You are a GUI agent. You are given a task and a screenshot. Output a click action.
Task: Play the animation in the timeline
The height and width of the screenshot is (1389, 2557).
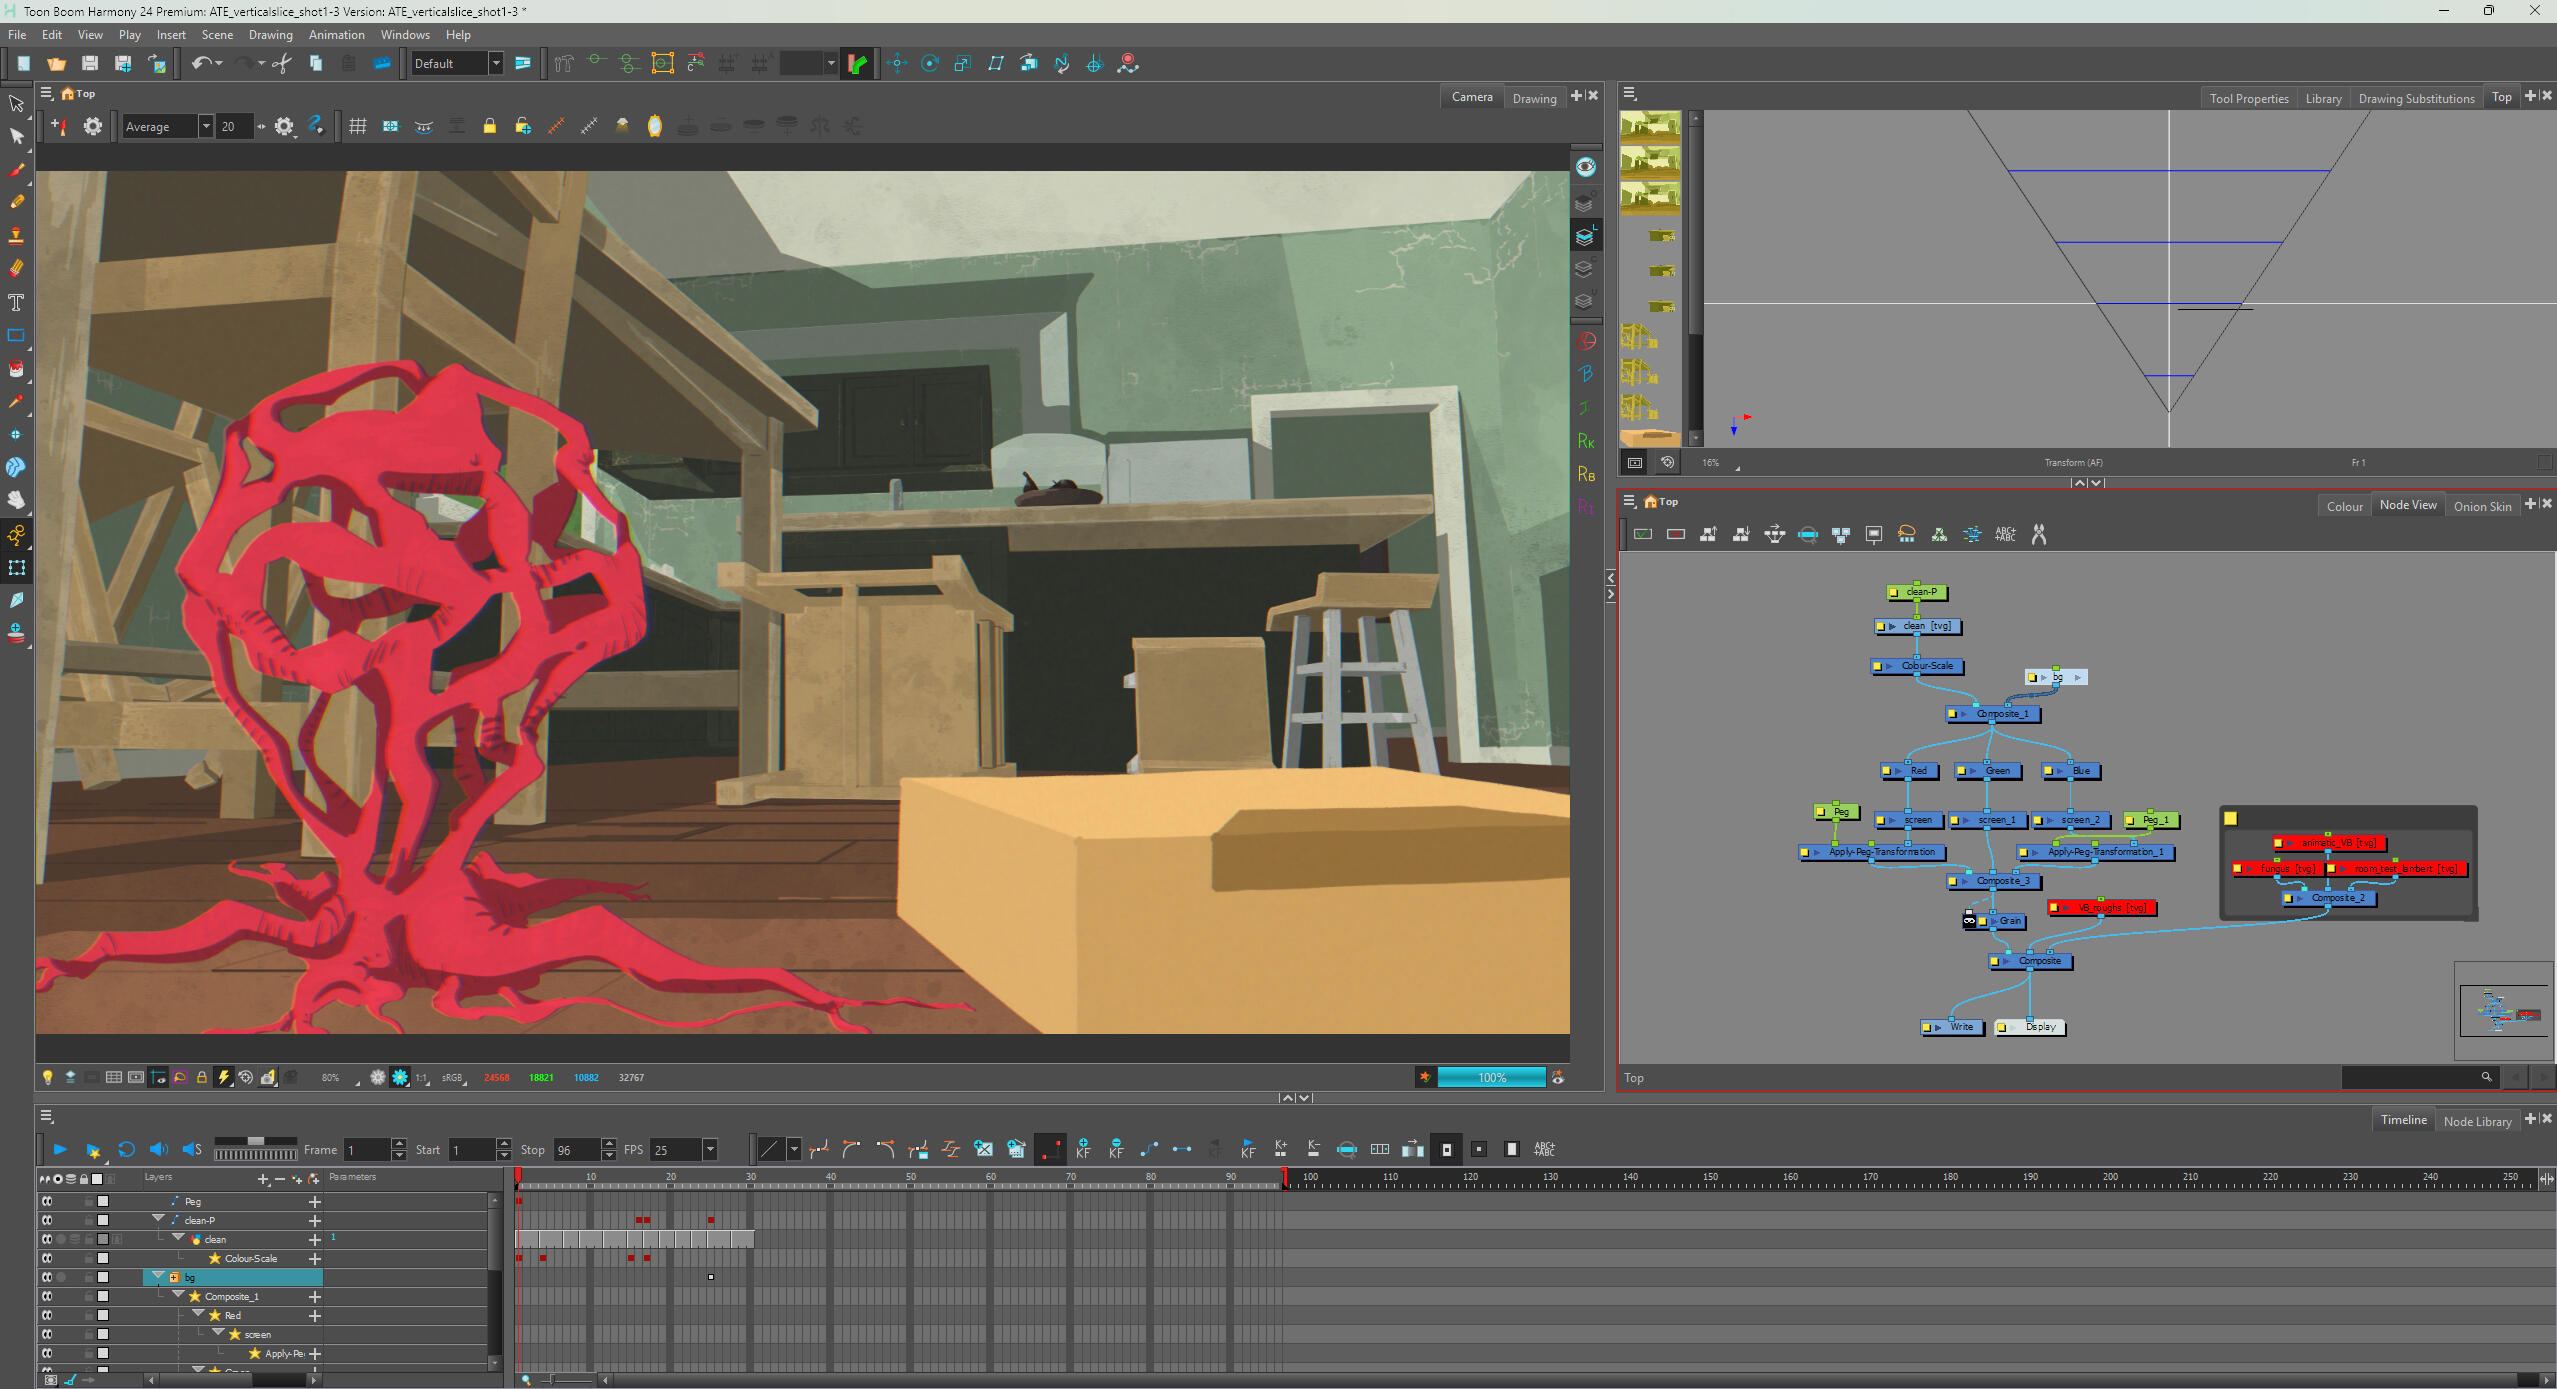[58, 1149]
